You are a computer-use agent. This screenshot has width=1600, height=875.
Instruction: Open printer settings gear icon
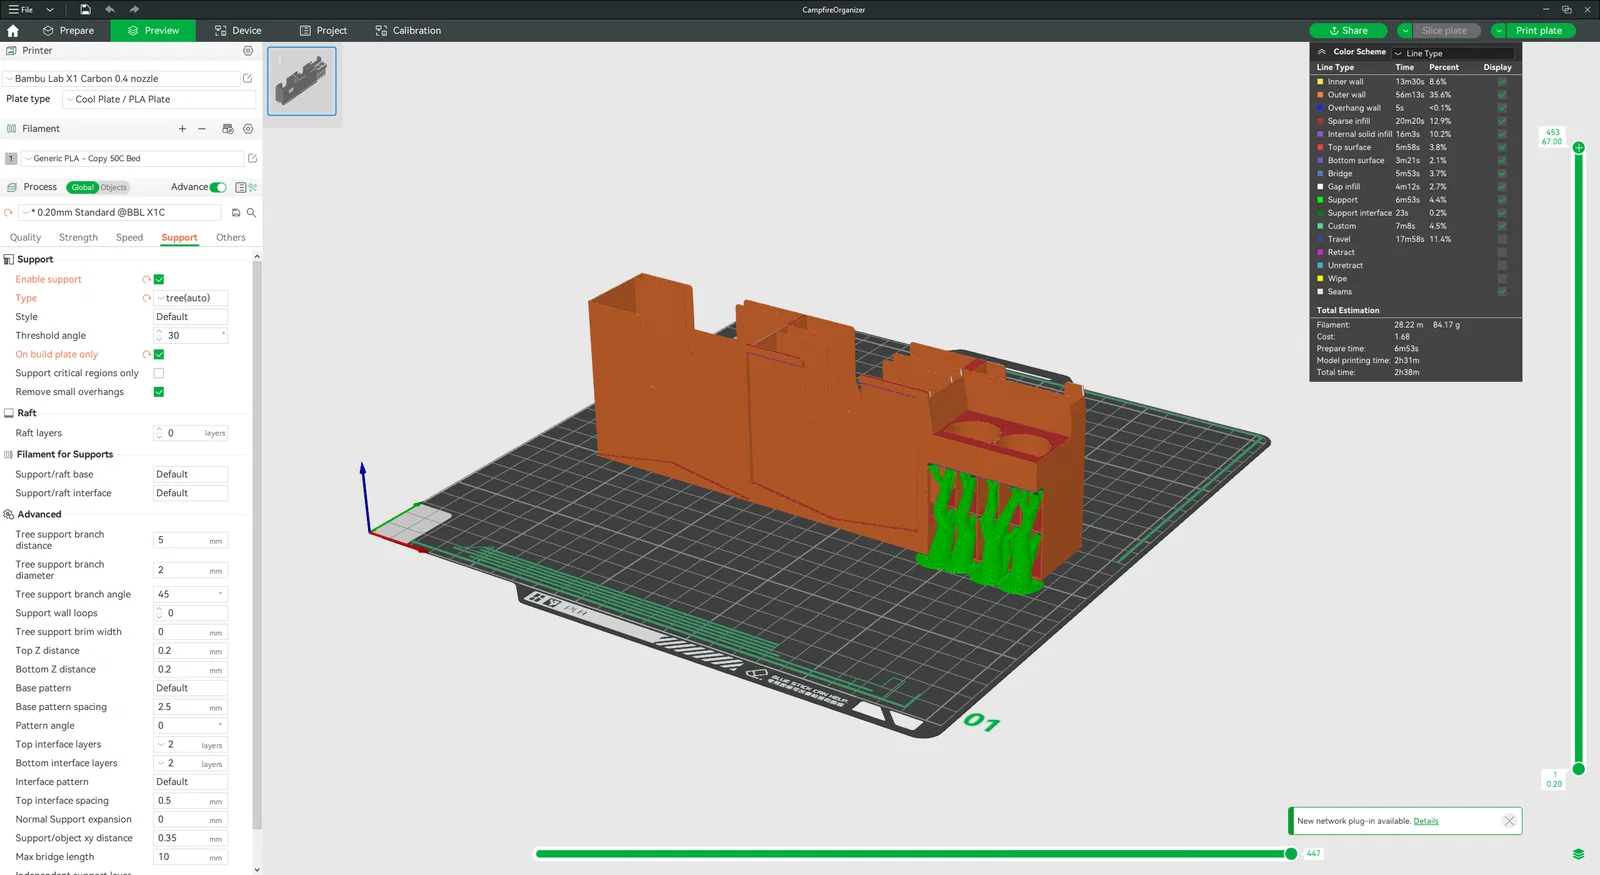[248, 51]
